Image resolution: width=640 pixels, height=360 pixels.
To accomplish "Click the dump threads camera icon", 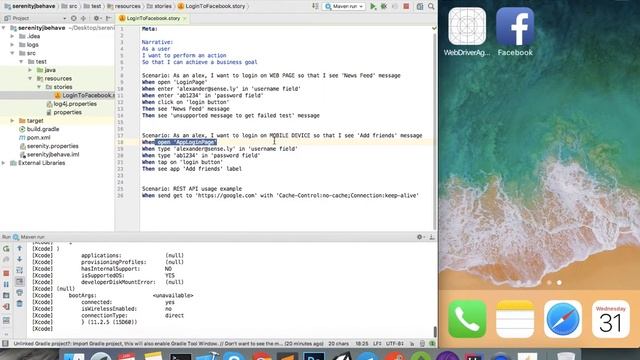I will [6, 296].
